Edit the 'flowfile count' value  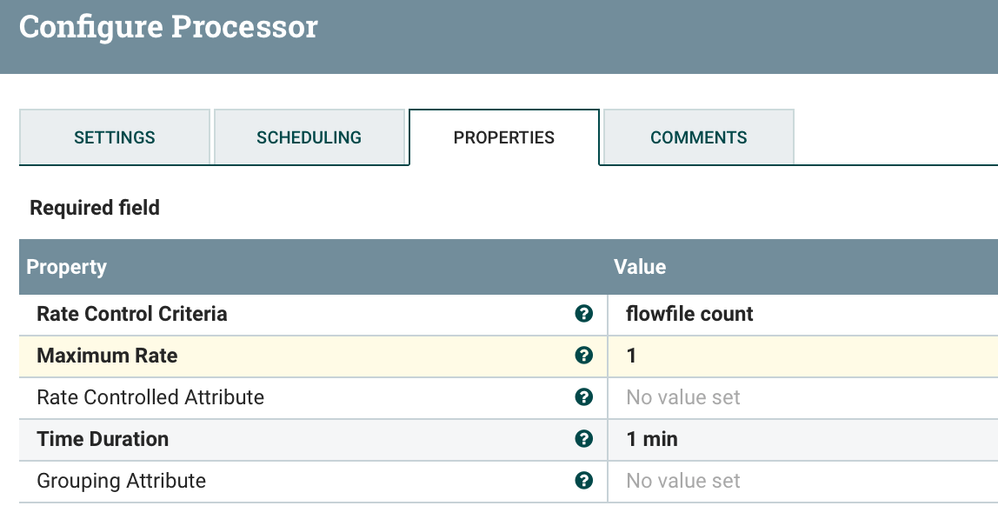[x=690, y=314]
